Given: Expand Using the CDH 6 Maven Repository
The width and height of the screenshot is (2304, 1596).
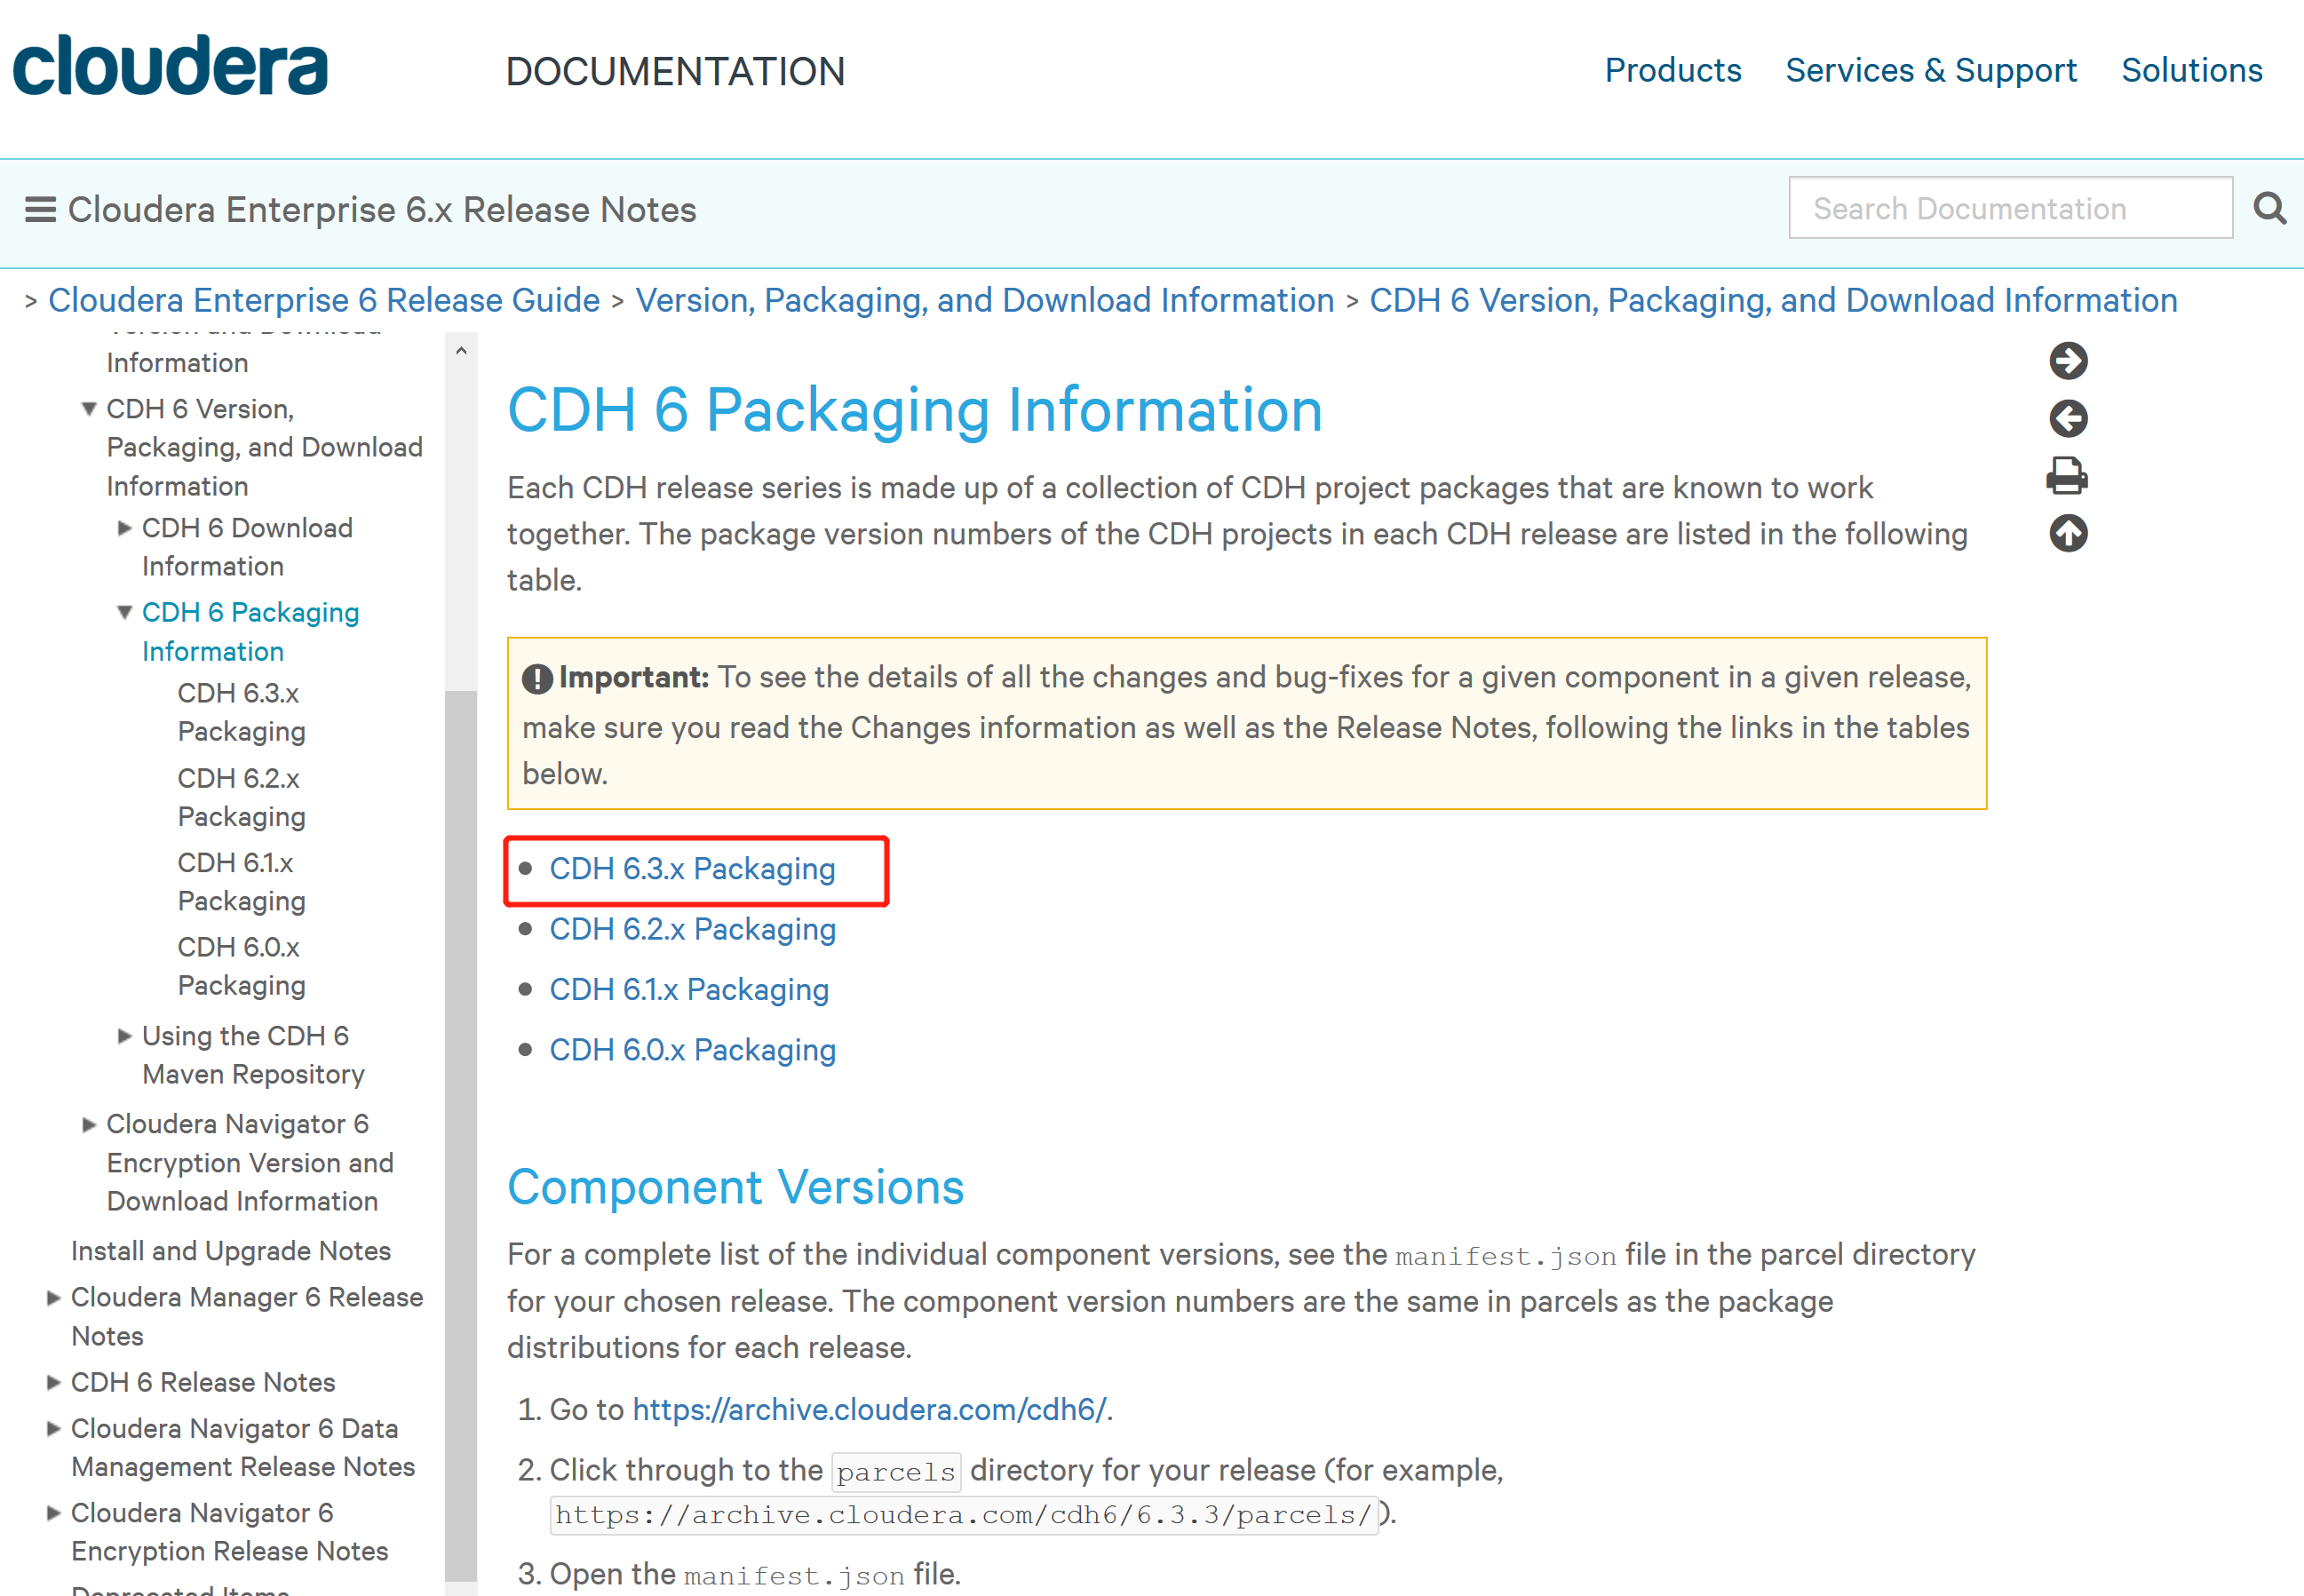Looking at the screenshot, I should pos(124,1036).
